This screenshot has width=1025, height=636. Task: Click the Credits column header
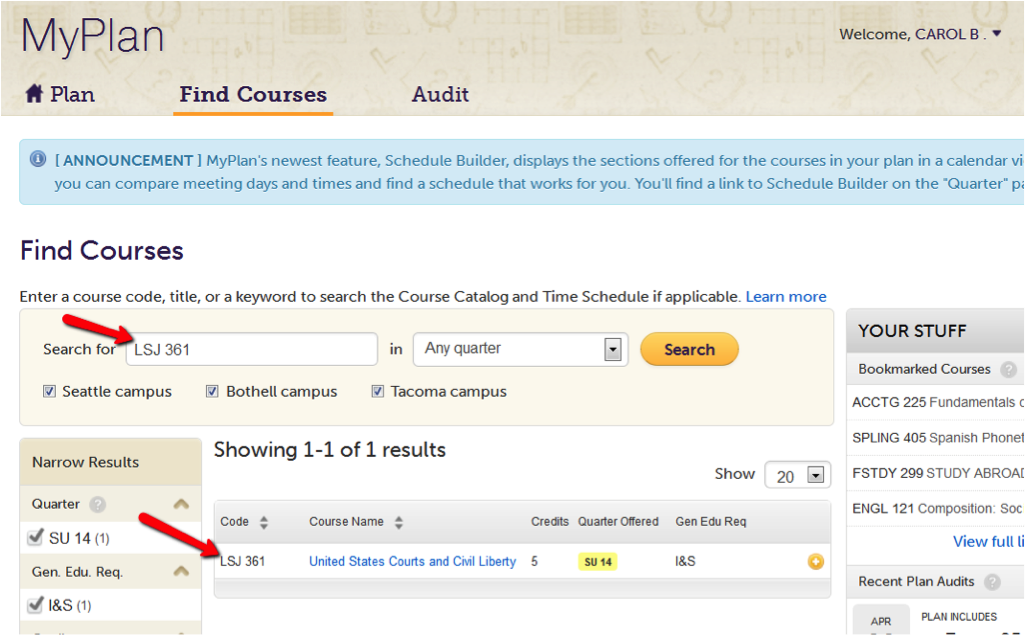pyautogui.click(x=550, y=522)
